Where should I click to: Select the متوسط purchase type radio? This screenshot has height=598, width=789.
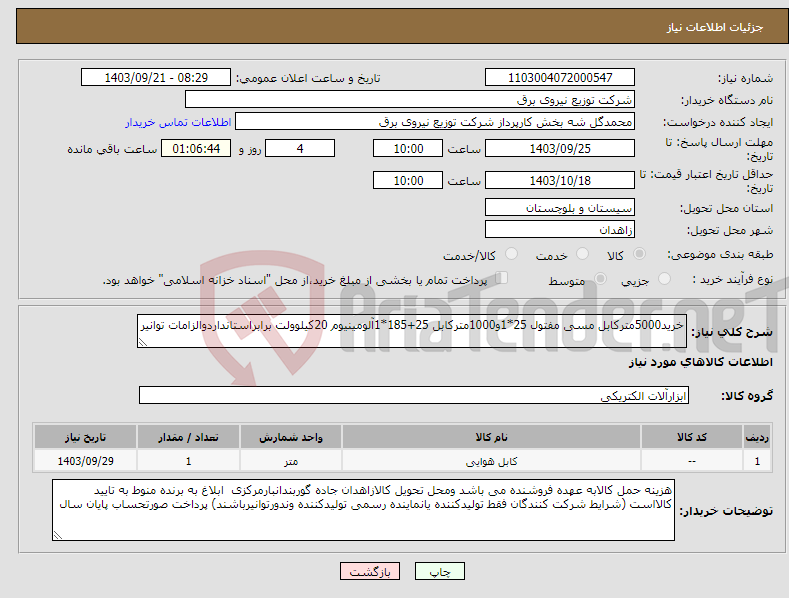[x=600, y=278]
